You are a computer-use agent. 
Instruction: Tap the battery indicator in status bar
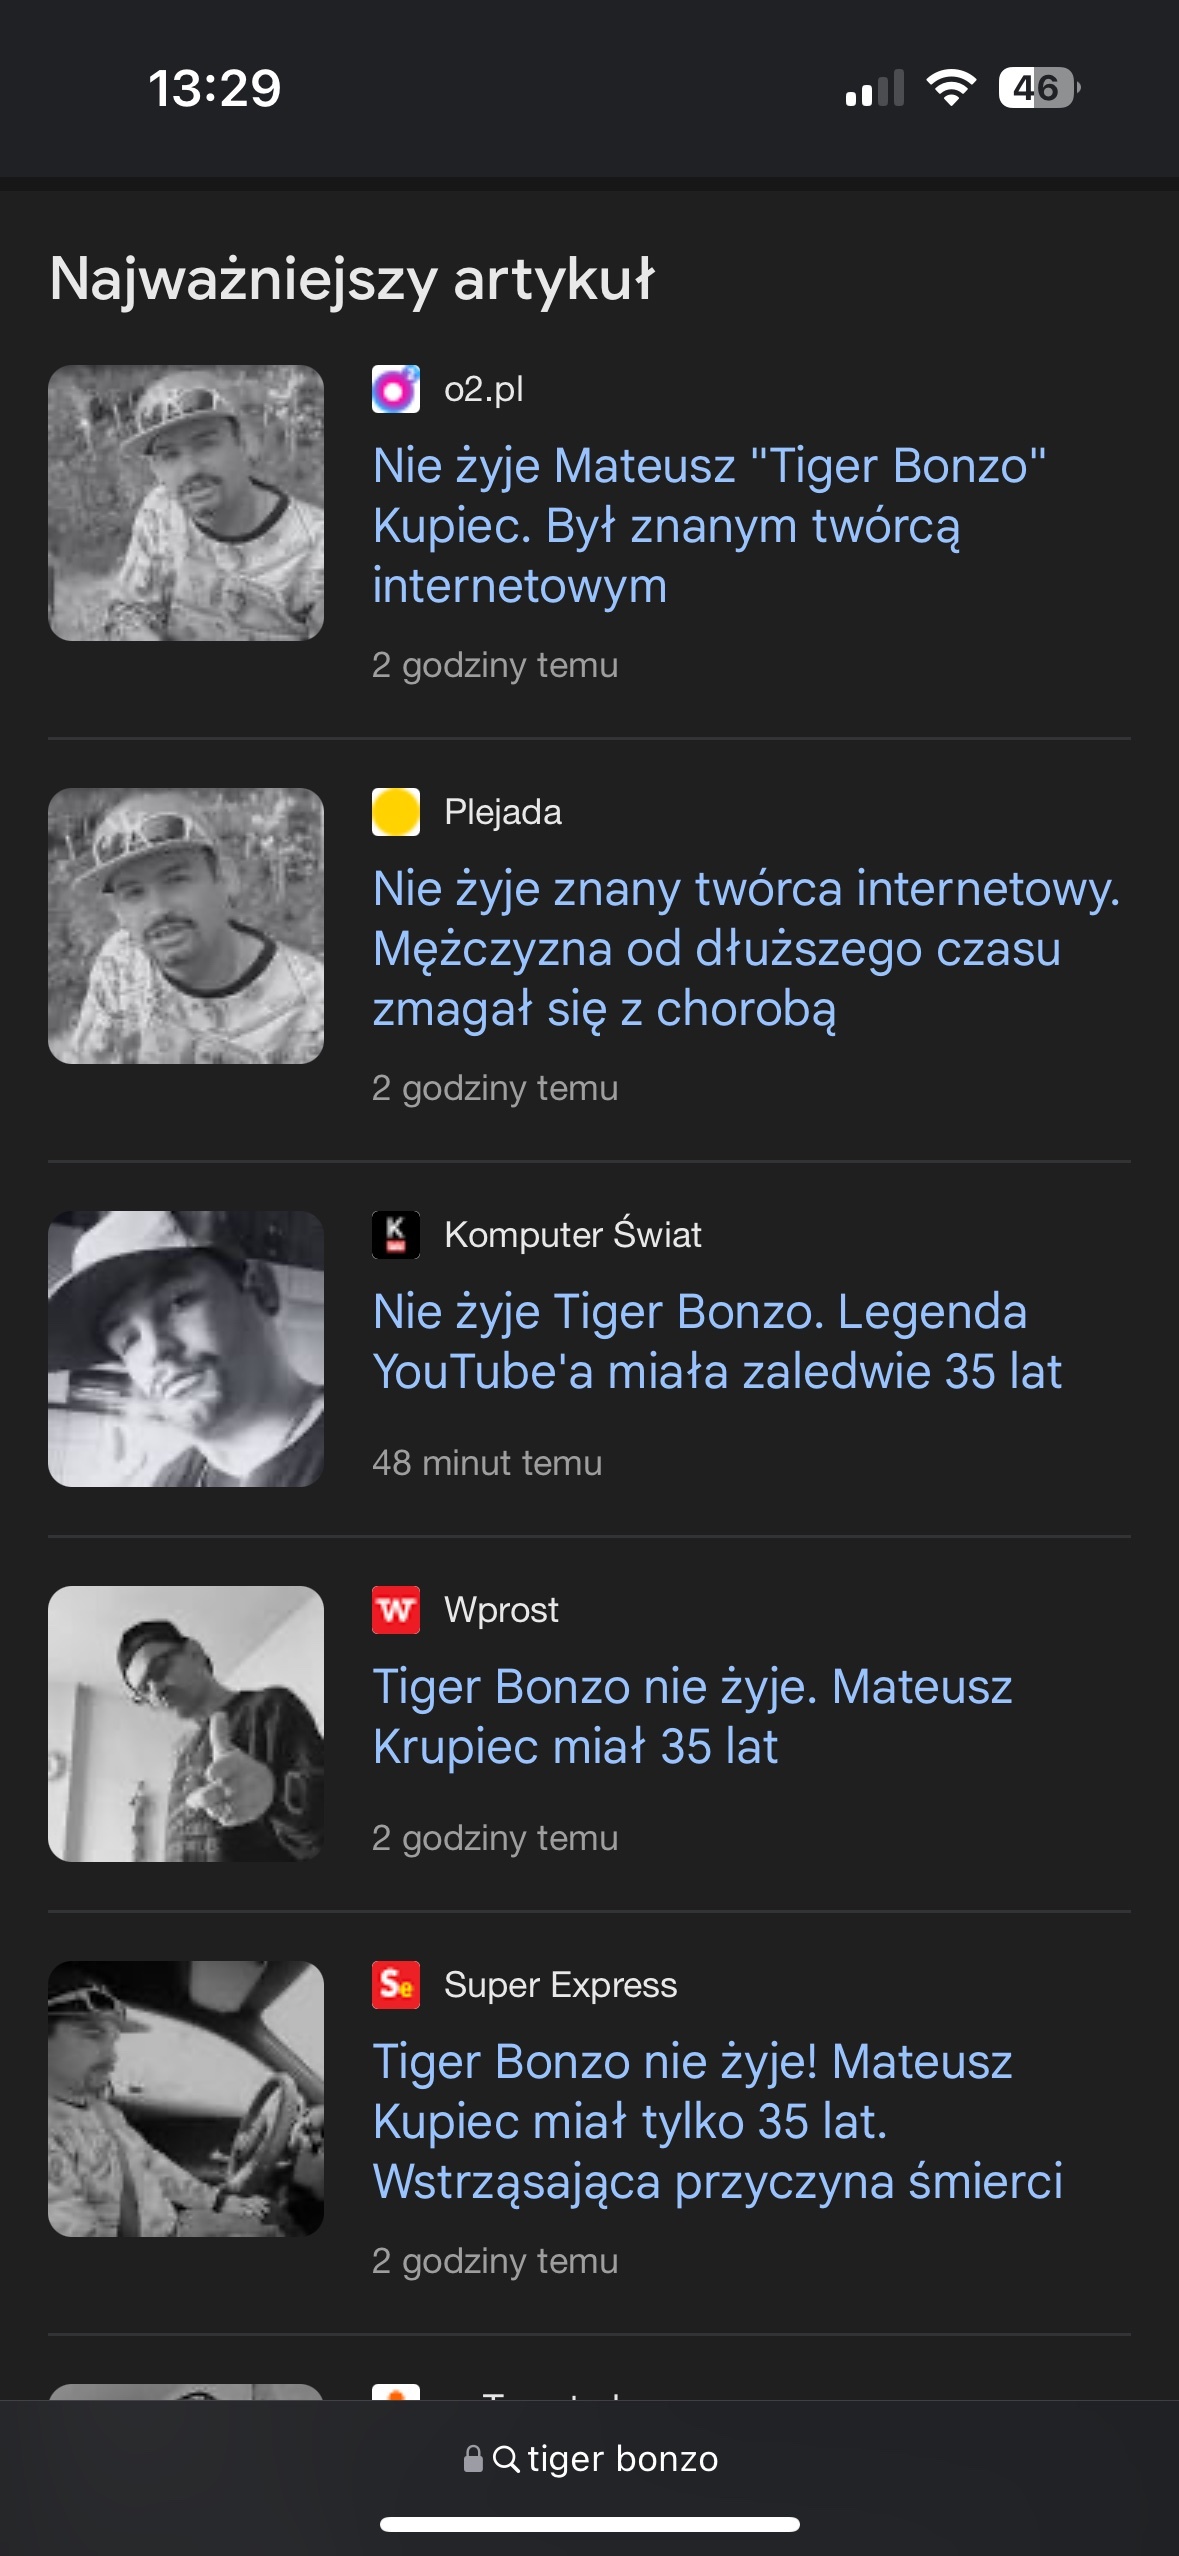pos(1038,88)
